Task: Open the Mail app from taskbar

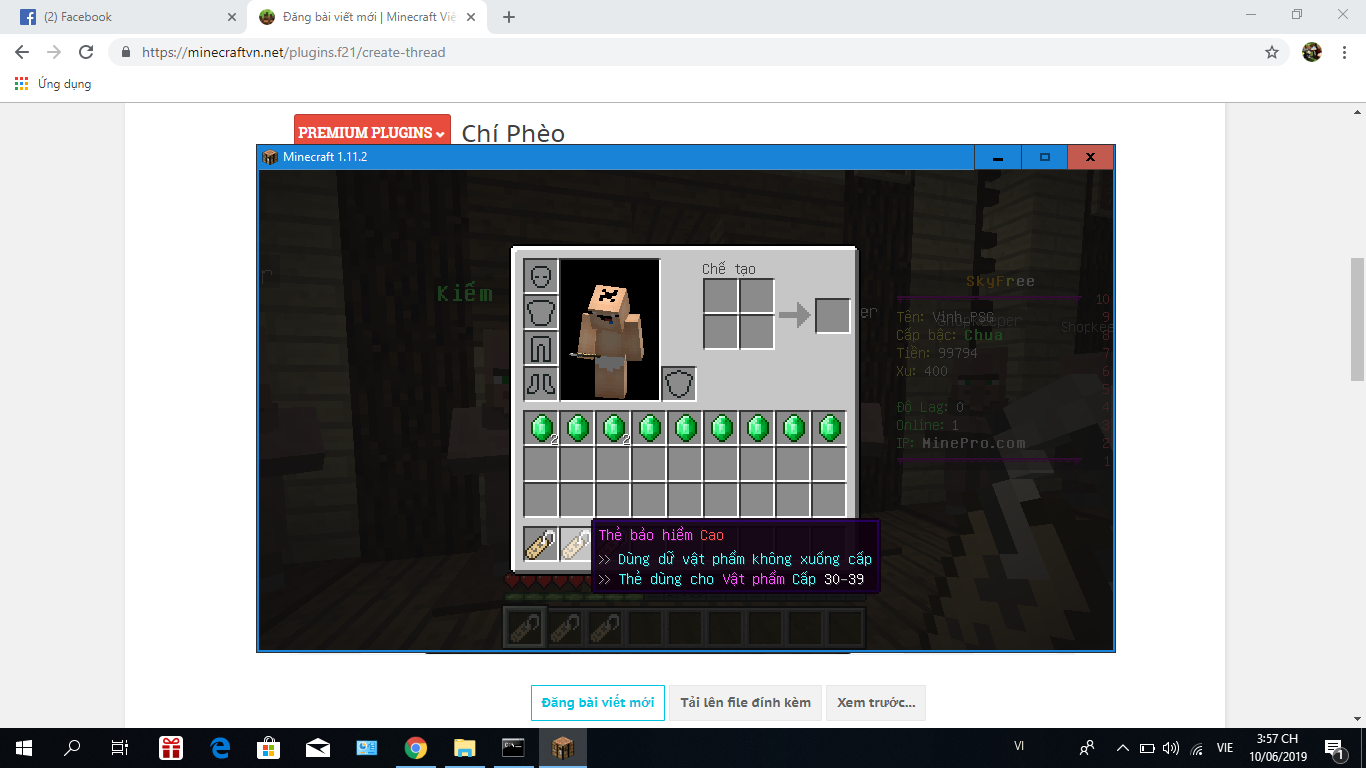Action: point(318,748)
